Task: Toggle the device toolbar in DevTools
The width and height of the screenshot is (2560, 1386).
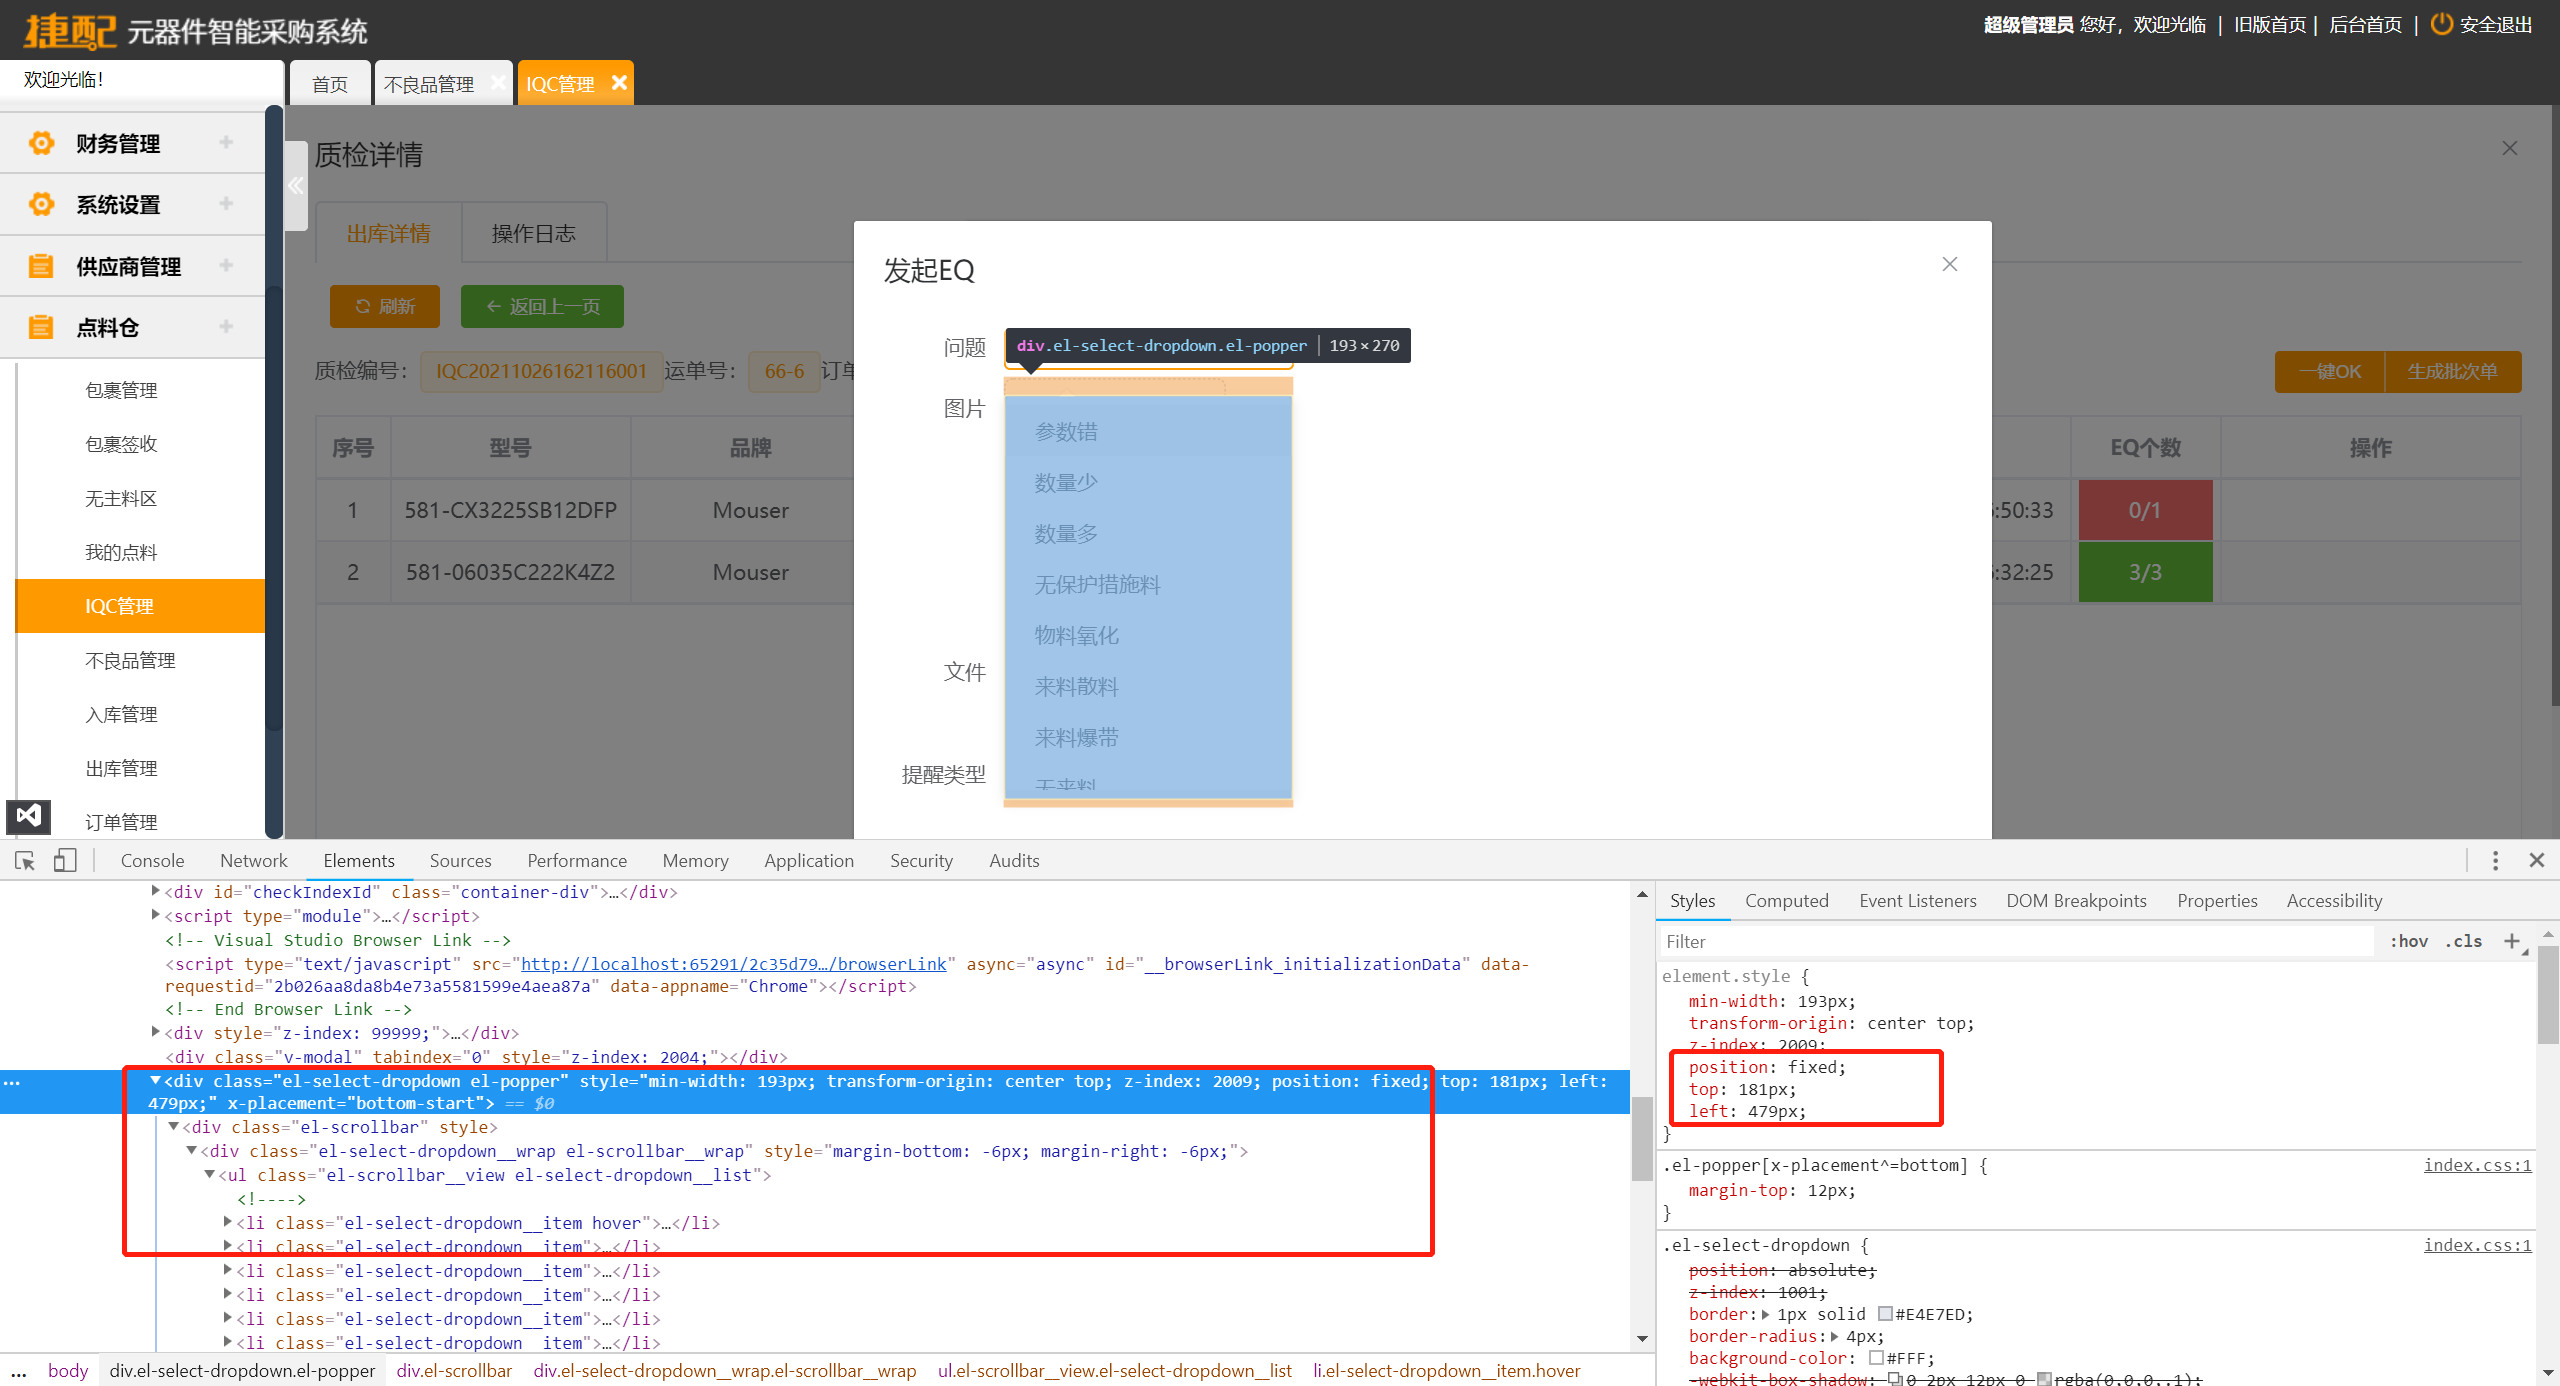Action: pyautogui.click(x=66, y=861)
